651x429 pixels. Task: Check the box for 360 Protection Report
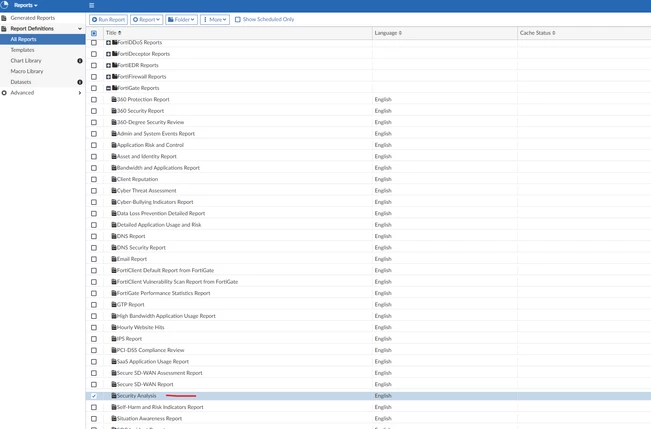click(94, 100)
